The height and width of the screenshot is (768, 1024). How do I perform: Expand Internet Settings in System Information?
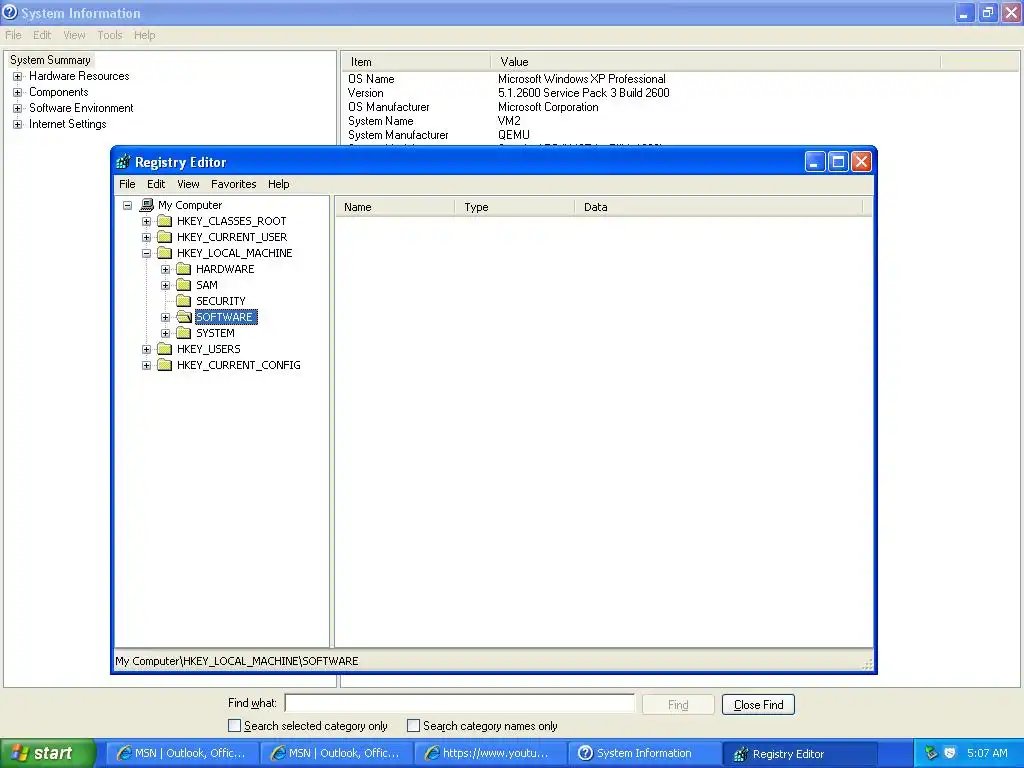(18, 124)
